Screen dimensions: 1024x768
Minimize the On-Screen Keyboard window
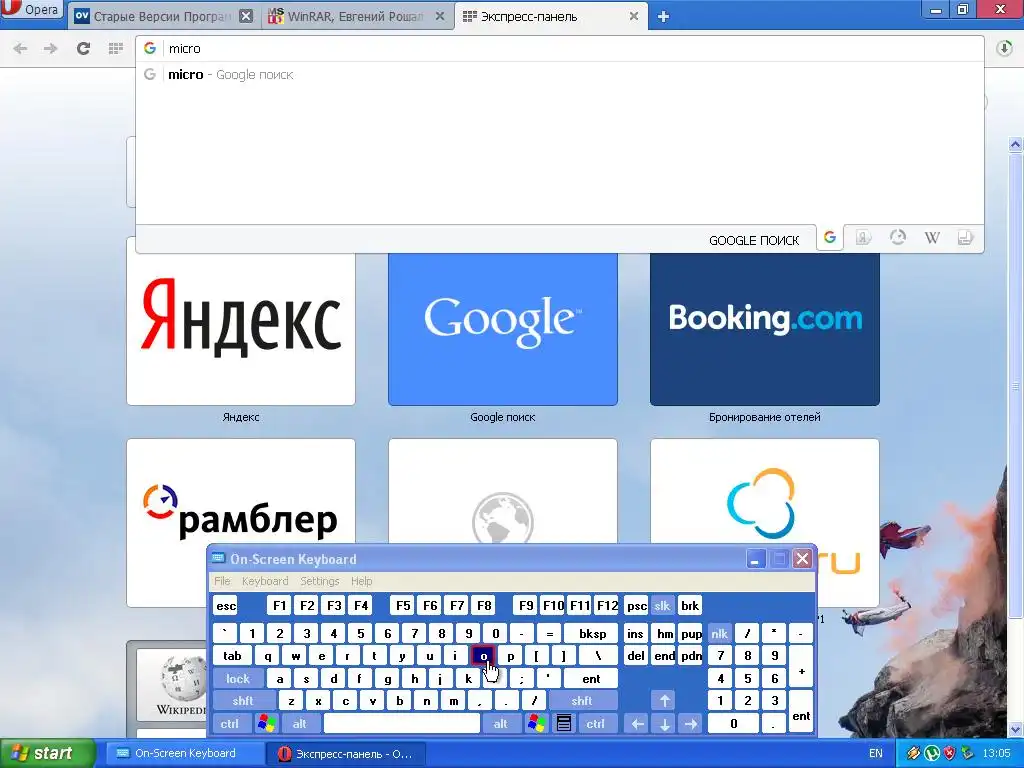[x=756, y=559]
